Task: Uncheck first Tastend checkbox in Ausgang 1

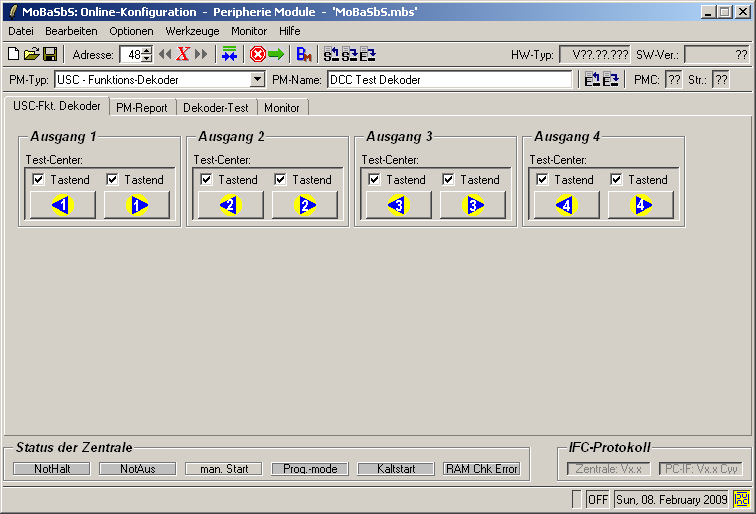Action: click(38, 180)
